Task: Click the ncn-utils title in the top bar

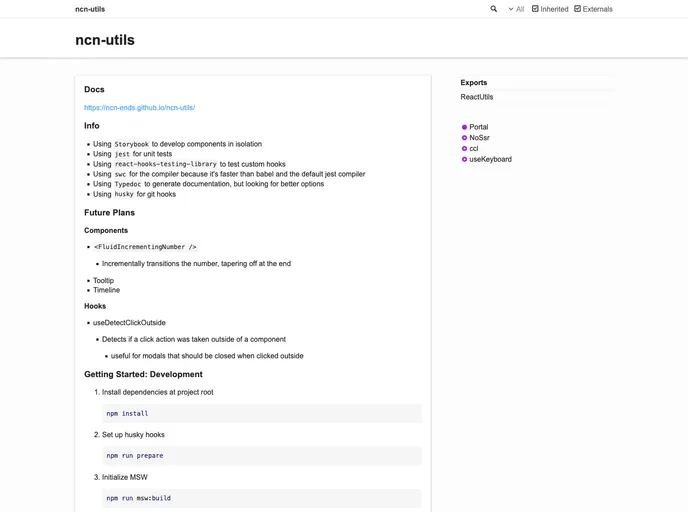Action: click(x=90, y=9)
